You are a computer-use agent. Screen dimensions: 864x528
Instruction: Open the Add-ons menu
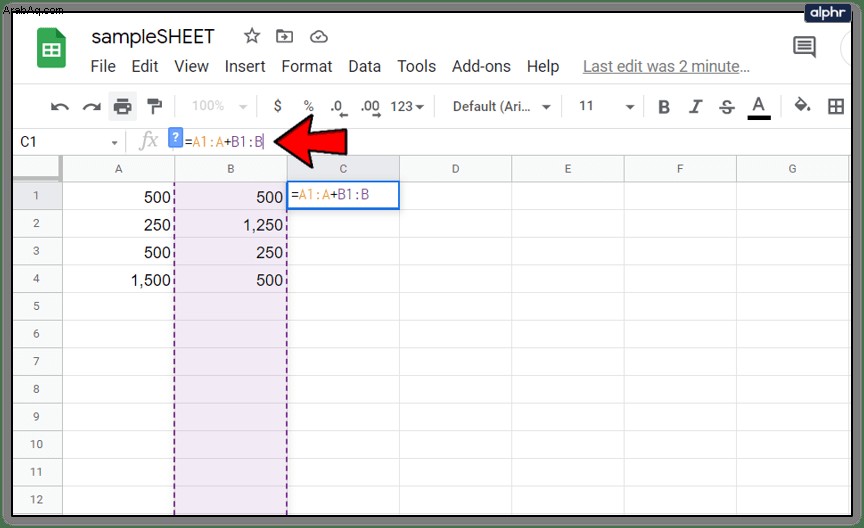coord(481,66)
